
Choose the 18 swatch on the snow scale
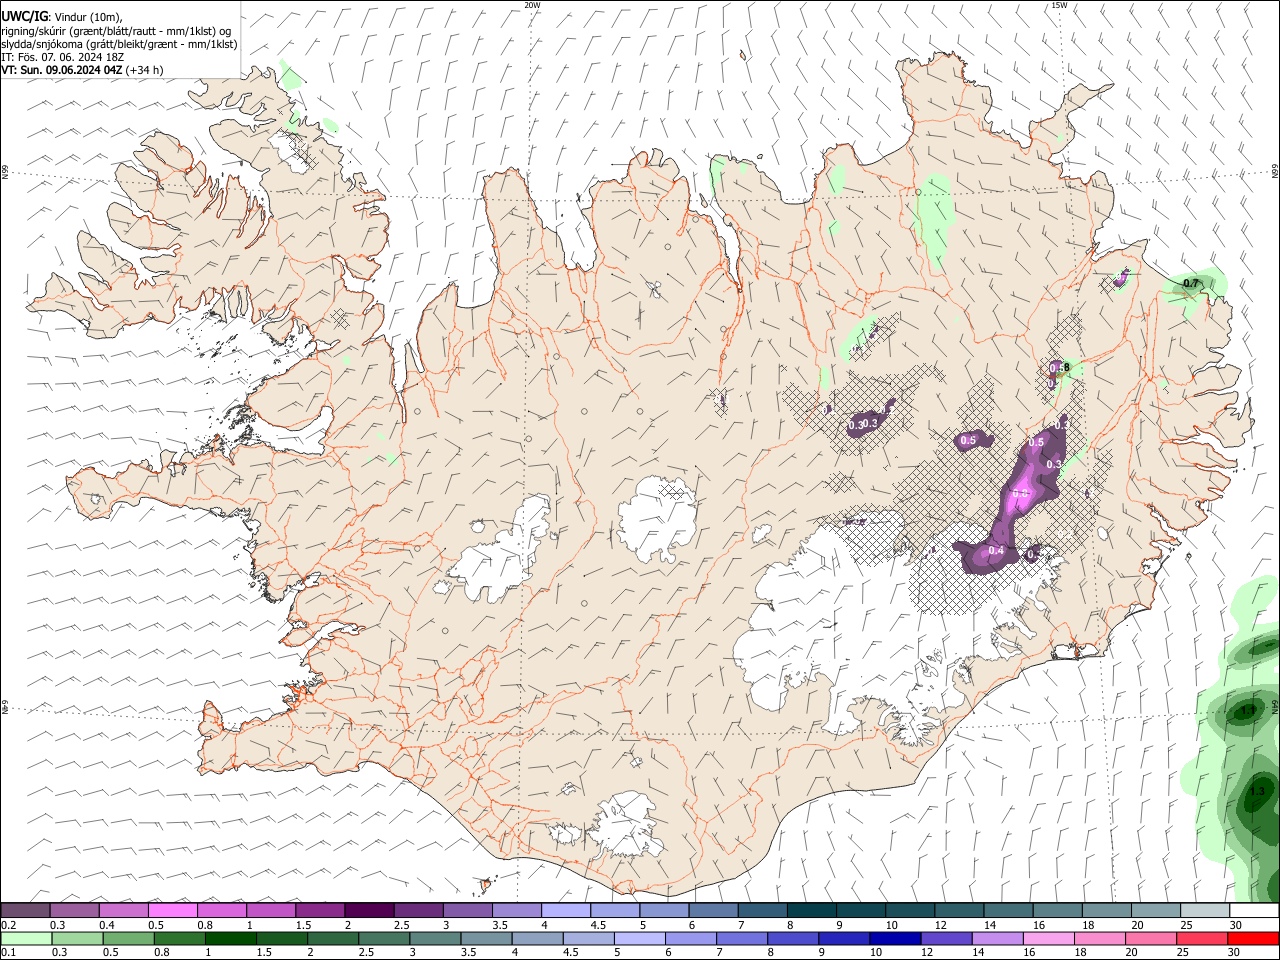coord(1106,910)
